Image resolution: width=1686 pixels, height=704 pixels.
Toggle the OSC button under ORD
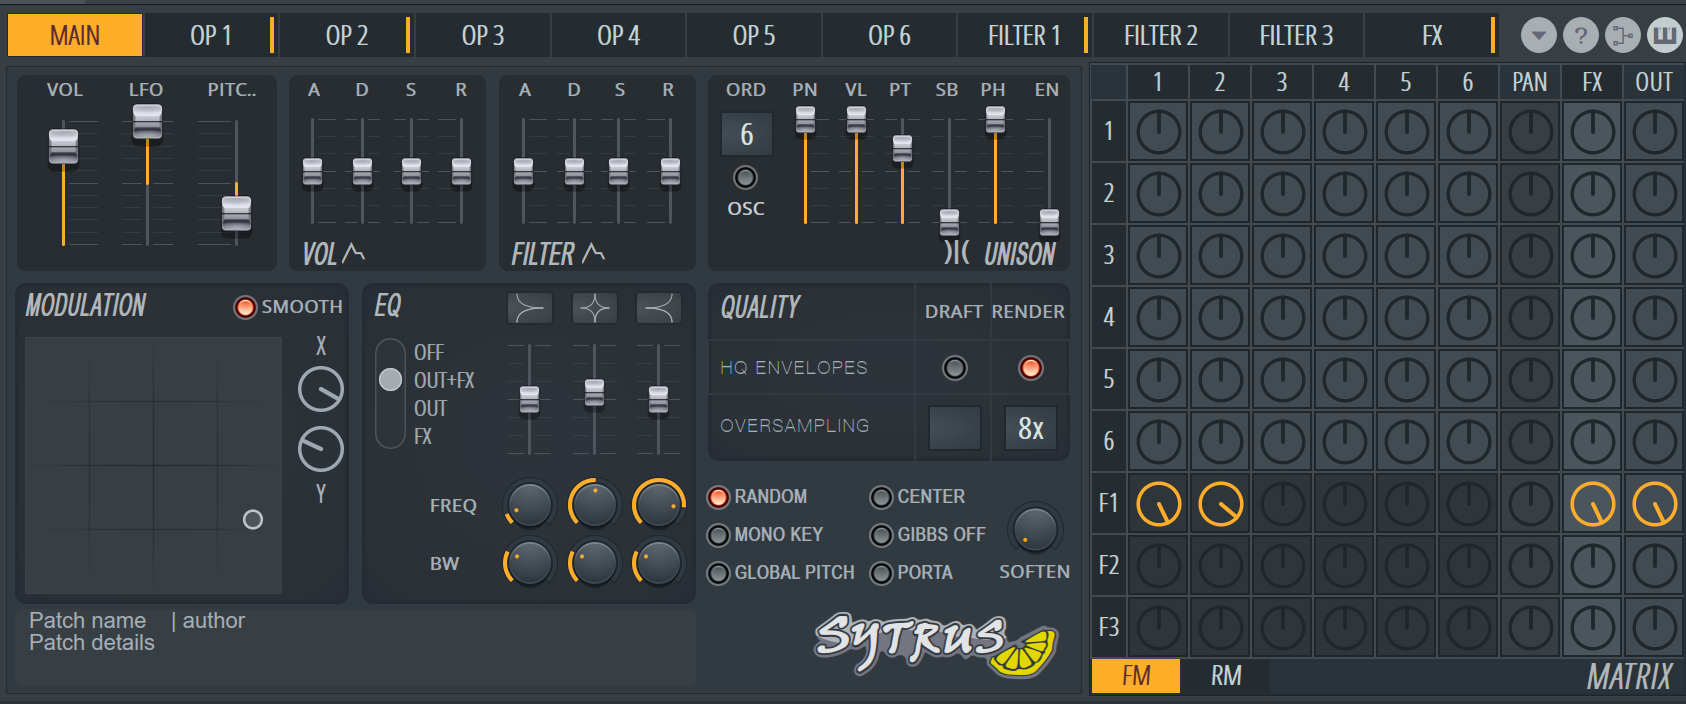point(745,178)
